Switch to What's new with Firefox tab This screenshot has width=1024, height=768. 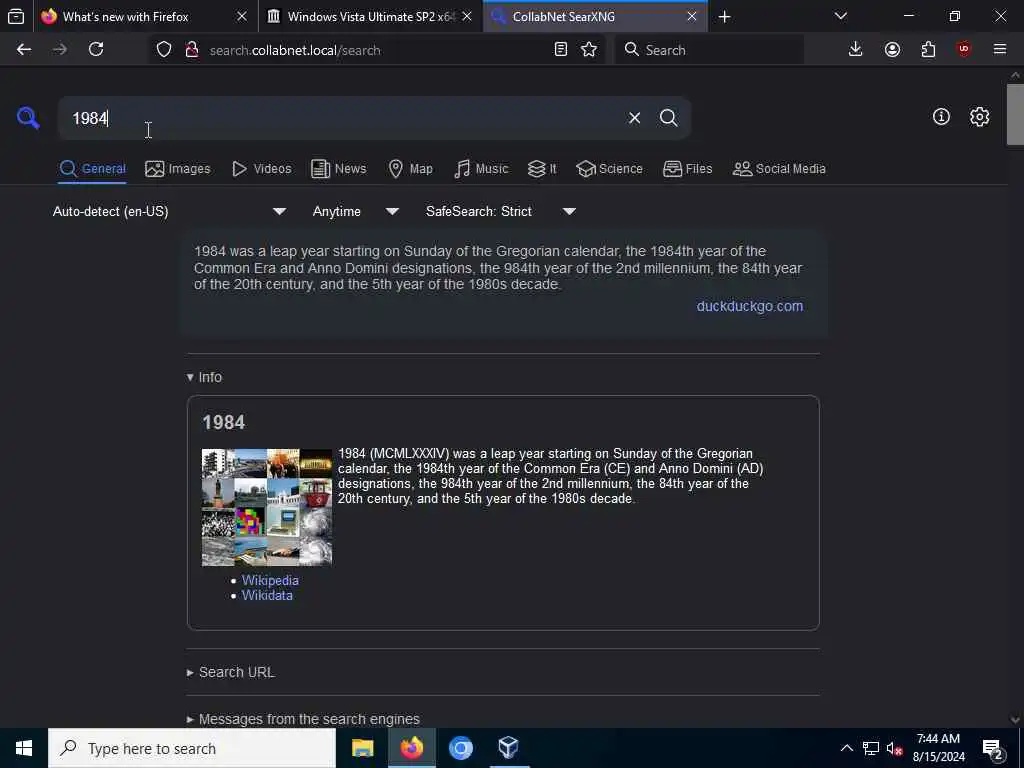(145, 16)
